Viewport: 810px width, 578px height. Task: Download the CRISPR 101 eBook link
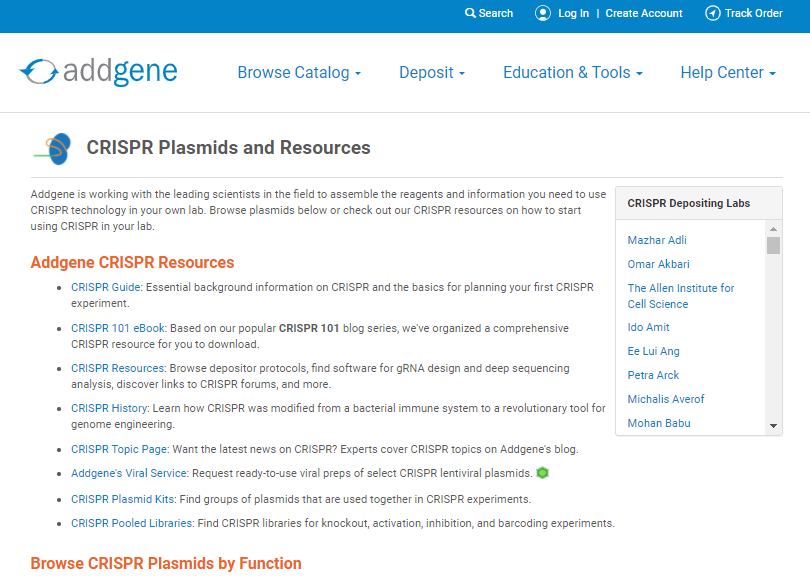pos(118,328)
